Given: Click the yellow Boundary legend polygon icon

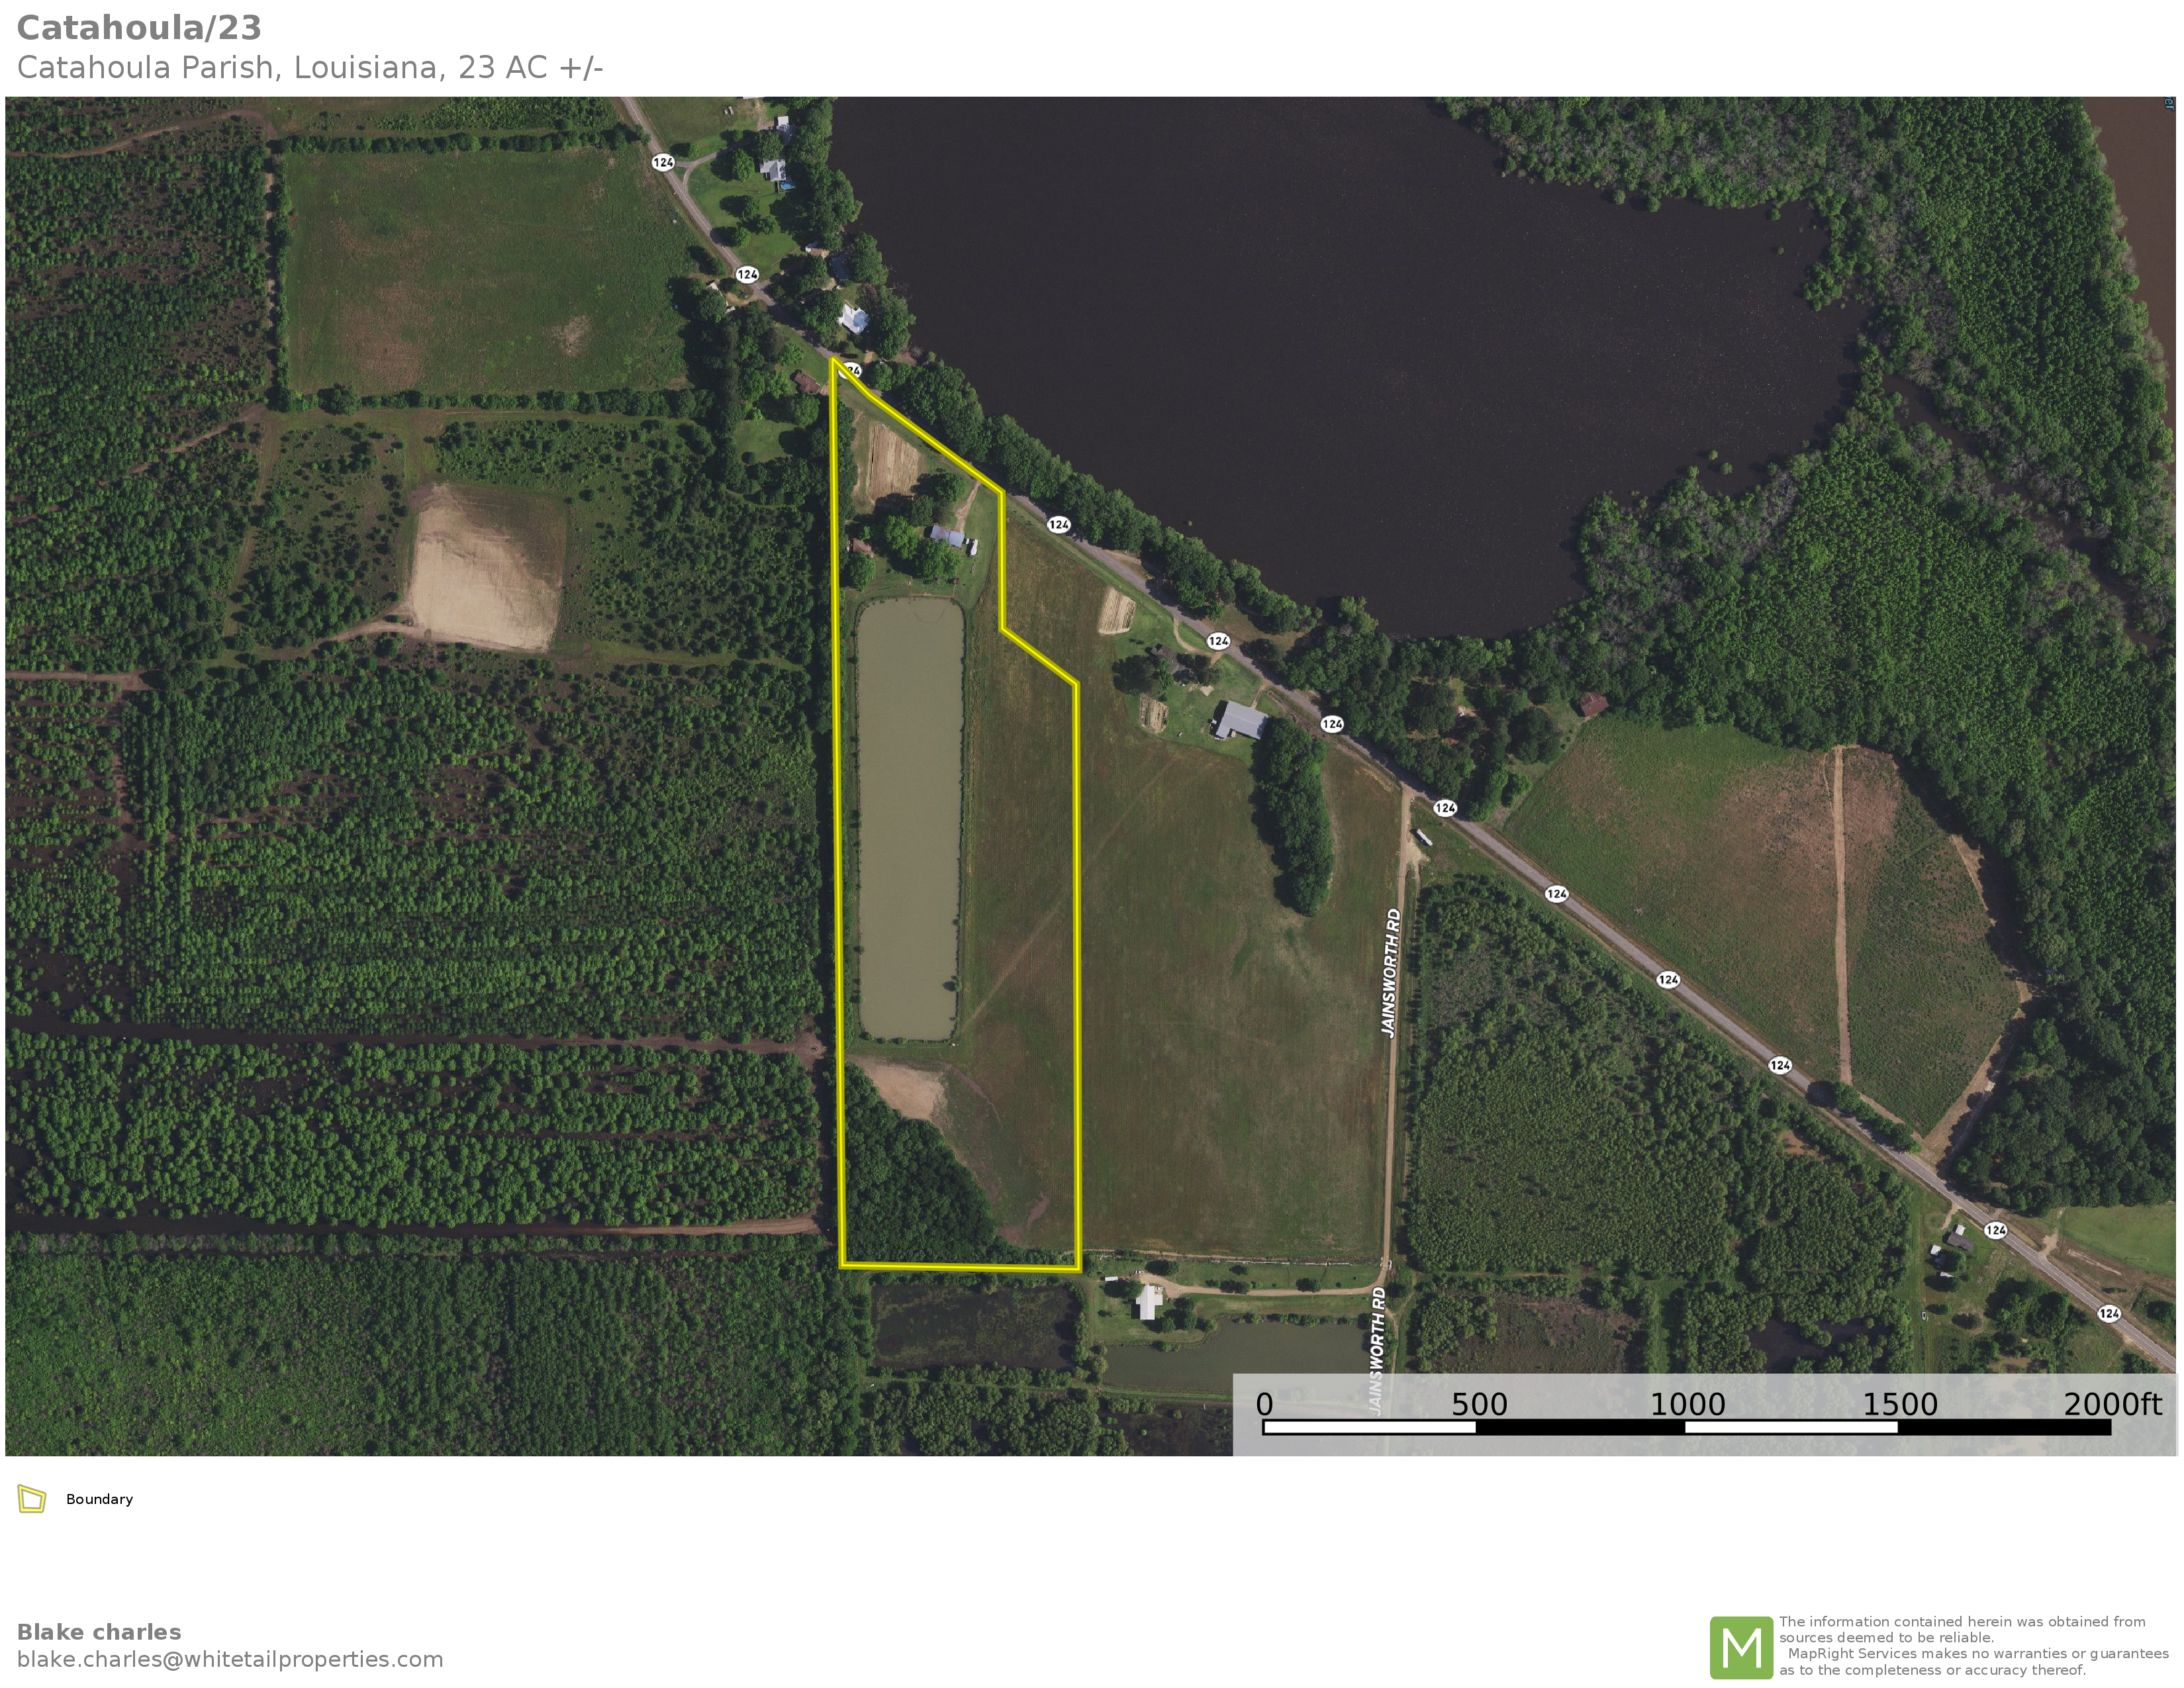Looking at the screenshot, I should click(x=32, y=1499).
